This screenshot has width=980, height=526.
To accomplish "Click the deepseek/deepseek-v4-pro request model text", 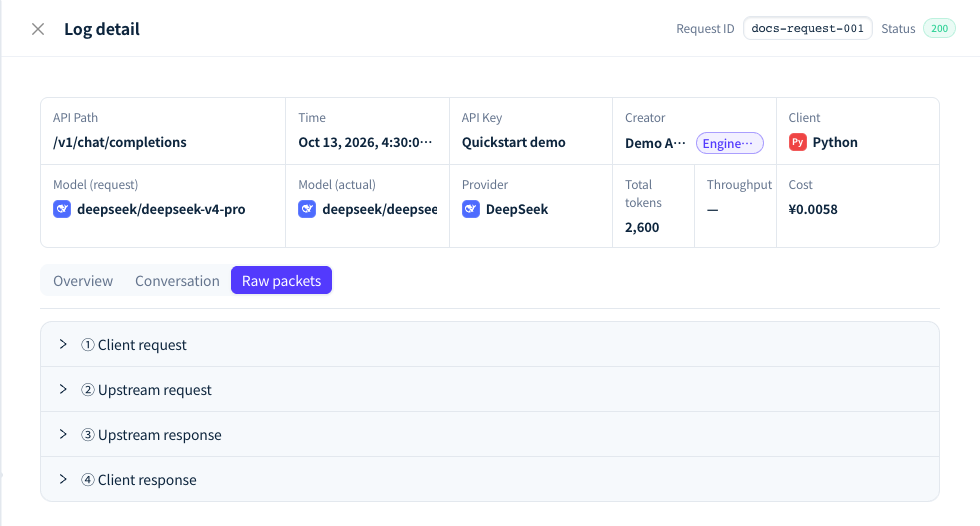I will click(x=161, y=209).
